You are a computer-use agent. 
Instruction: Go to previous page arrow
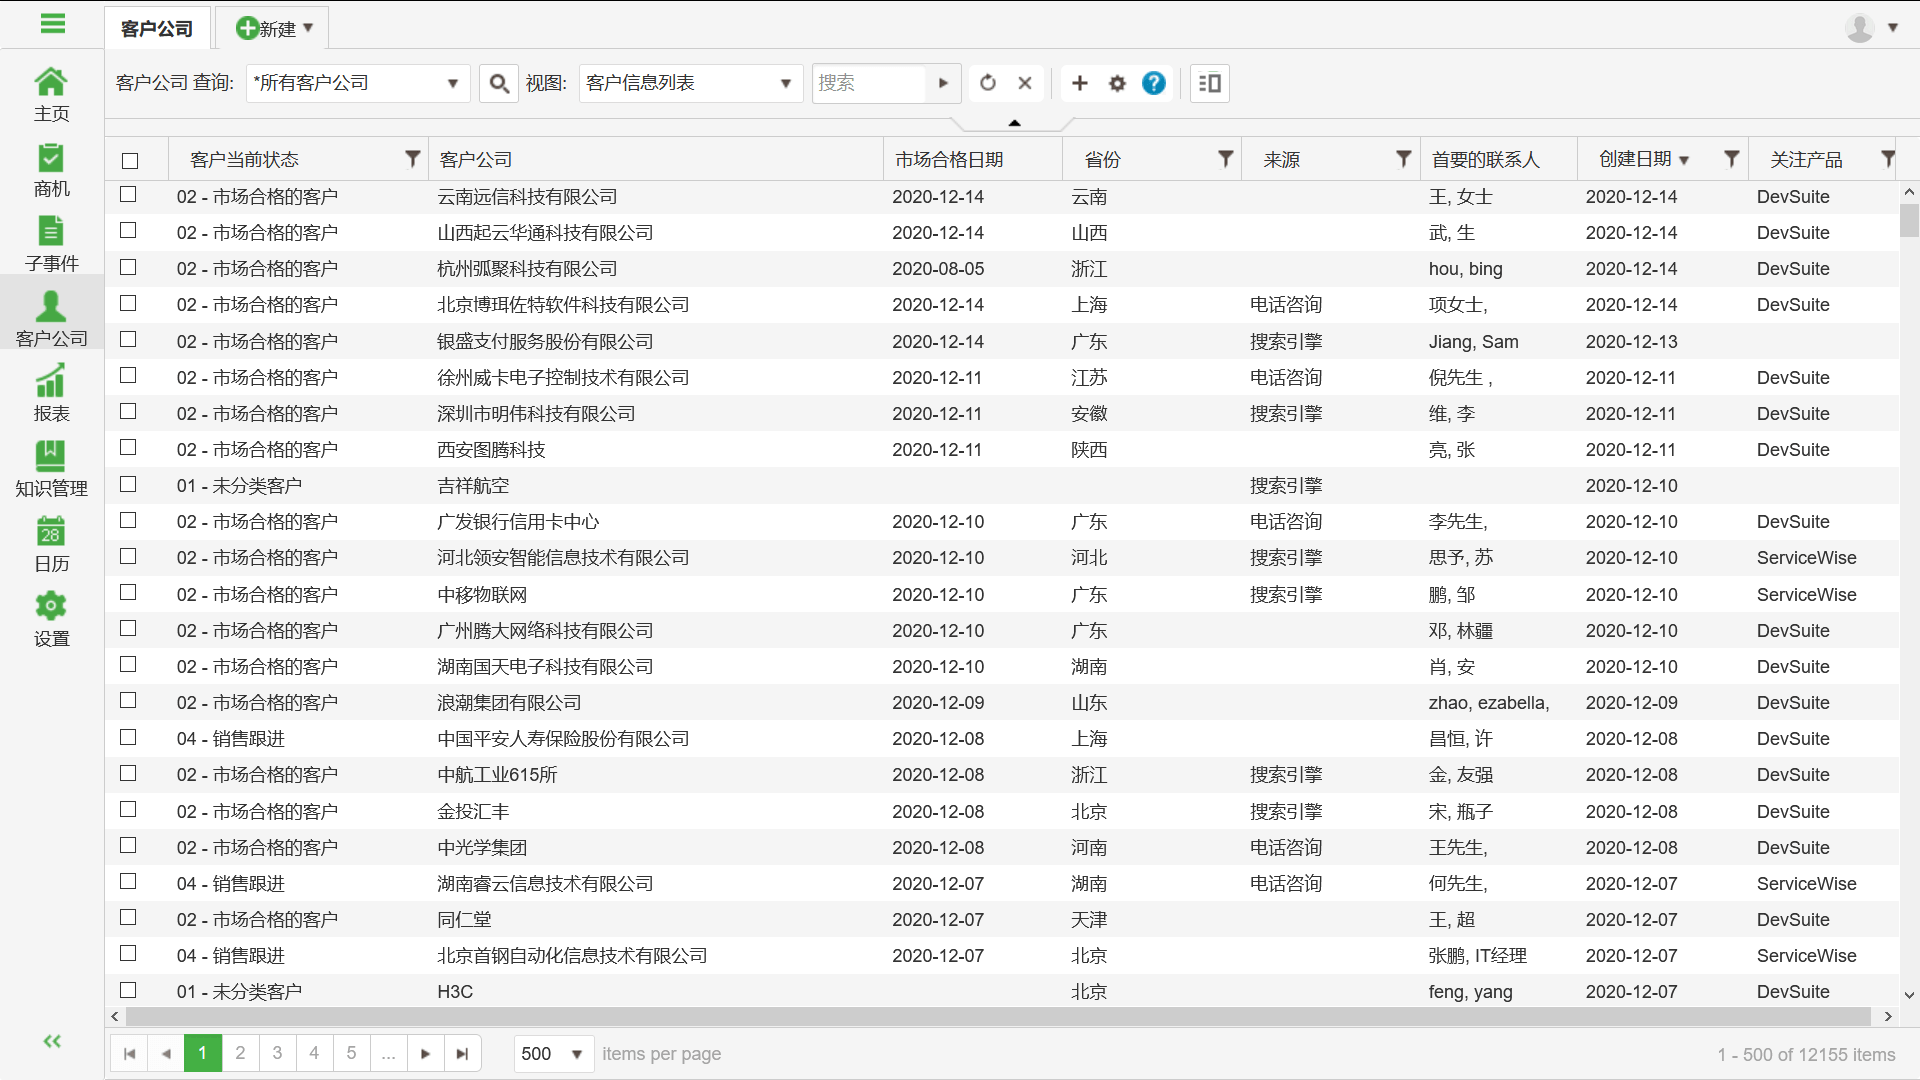pos(166,1053)
